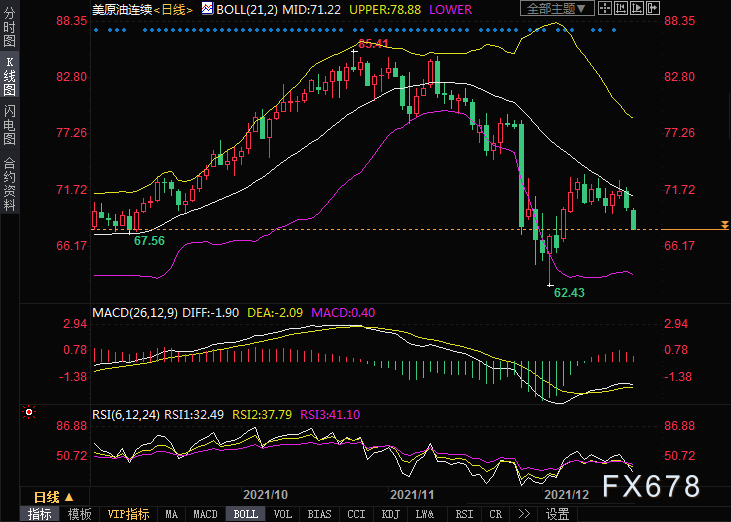The image size is (731, 522).
Task: Click the left 86.88 RSI scale label
Action: pos(72,426)
